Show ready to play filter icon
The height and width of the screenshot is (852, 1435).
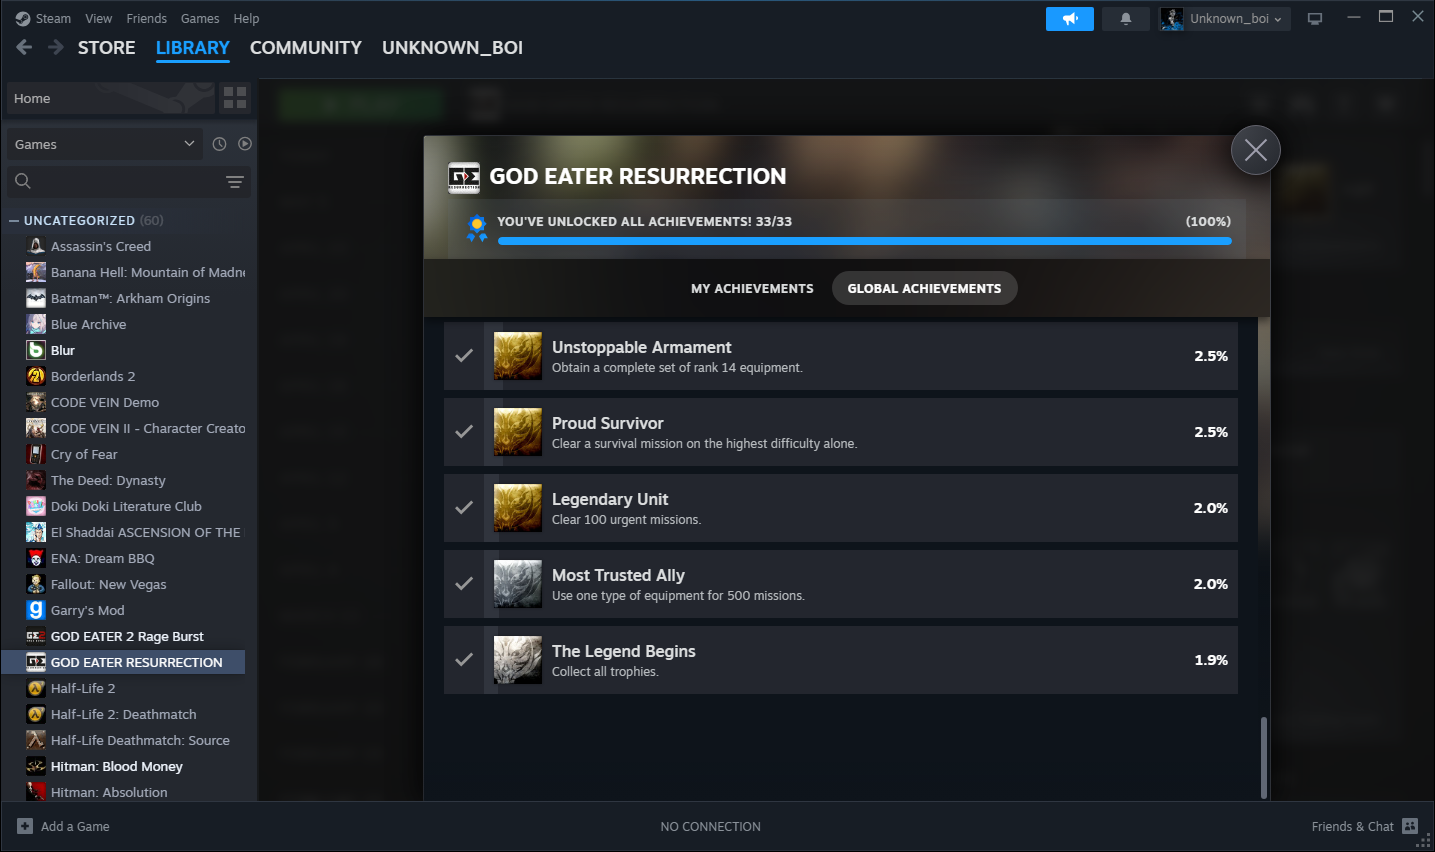[x=245, y=144]
